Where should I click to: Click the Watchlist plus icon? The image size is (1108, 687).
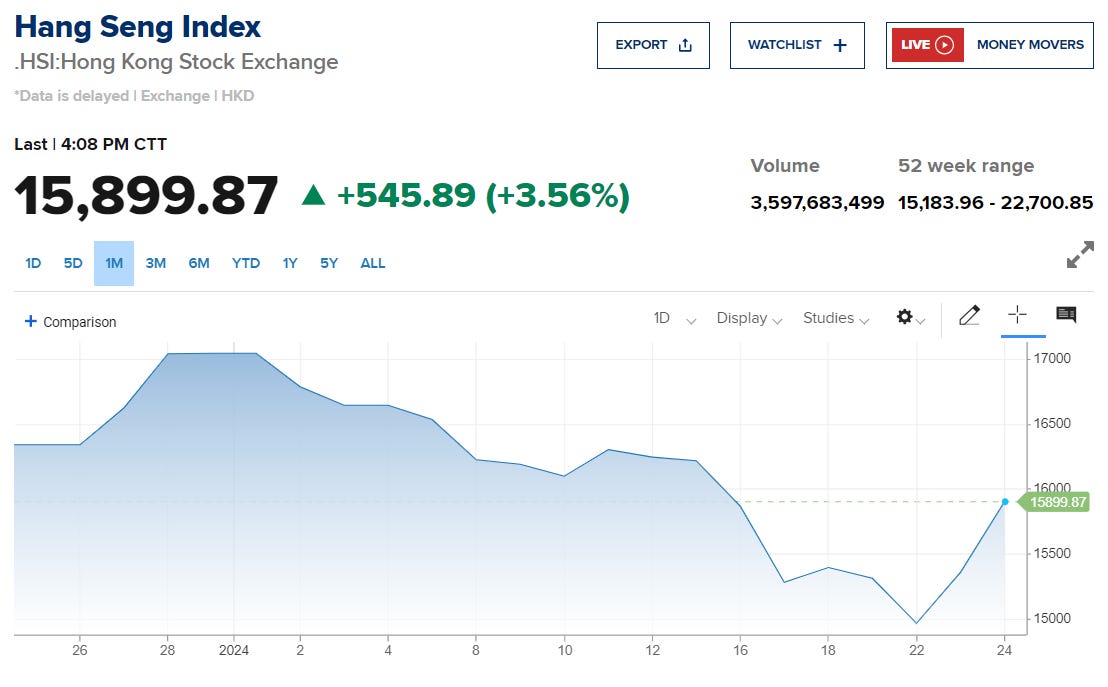point(840,45)
